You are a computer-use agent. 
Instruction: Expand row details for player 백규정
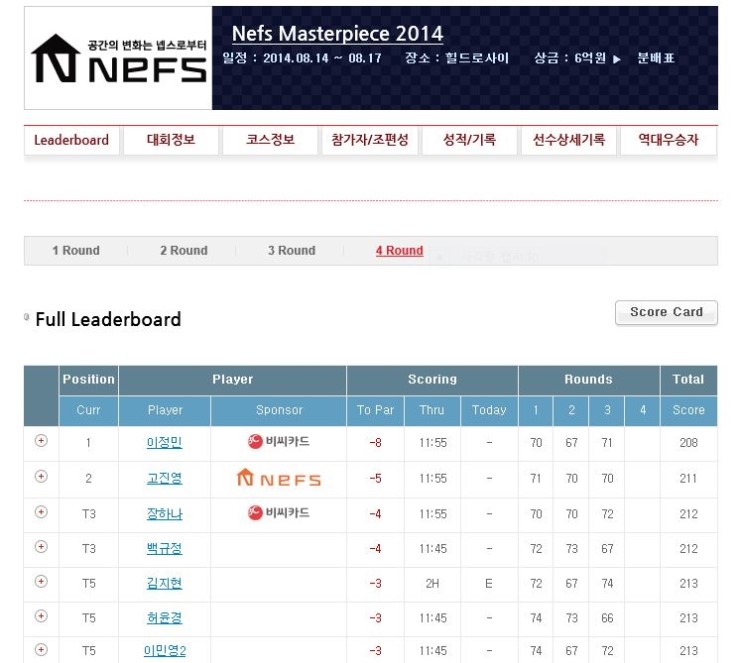tap(41, 547)
